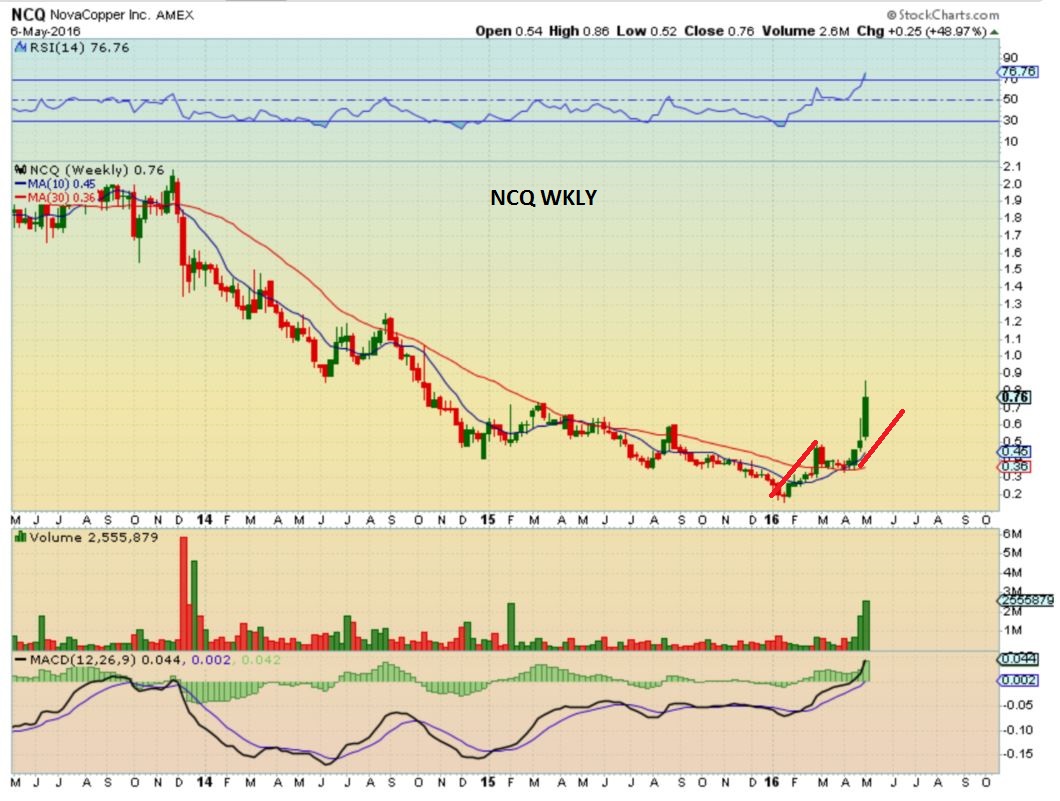
Task: Click the 16 year label under MACD panel
Action: pyautogui.click(x=771, y=782)
